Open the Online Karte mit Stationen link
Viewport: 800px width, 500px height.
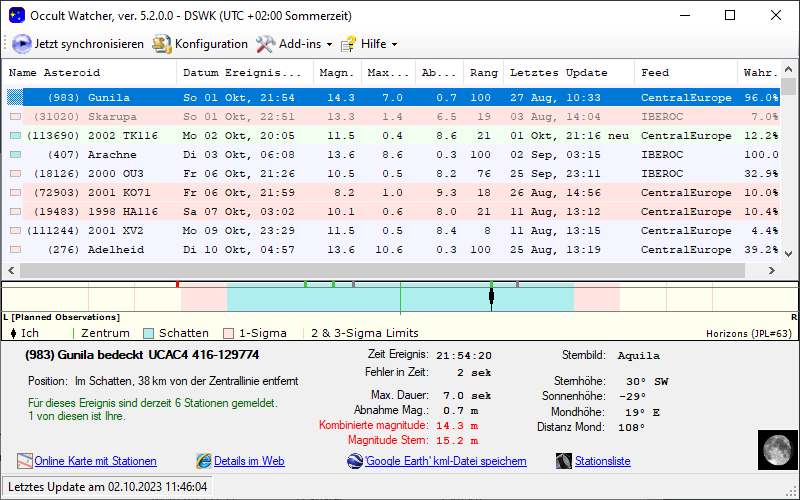click(95, 461)
